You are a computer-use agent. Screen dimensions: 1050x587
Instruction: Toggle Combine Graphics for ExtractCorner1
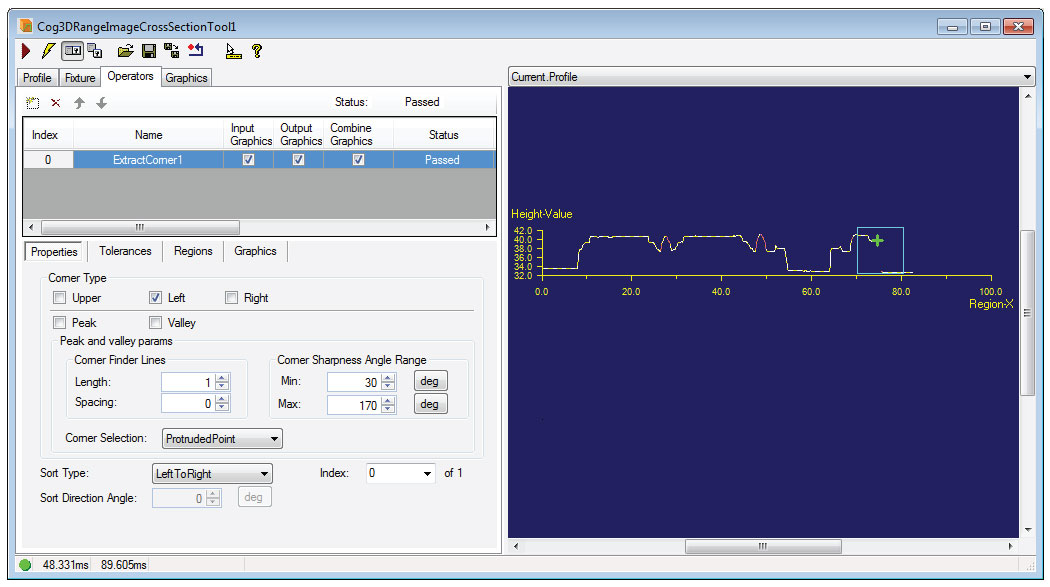point(360,158)
